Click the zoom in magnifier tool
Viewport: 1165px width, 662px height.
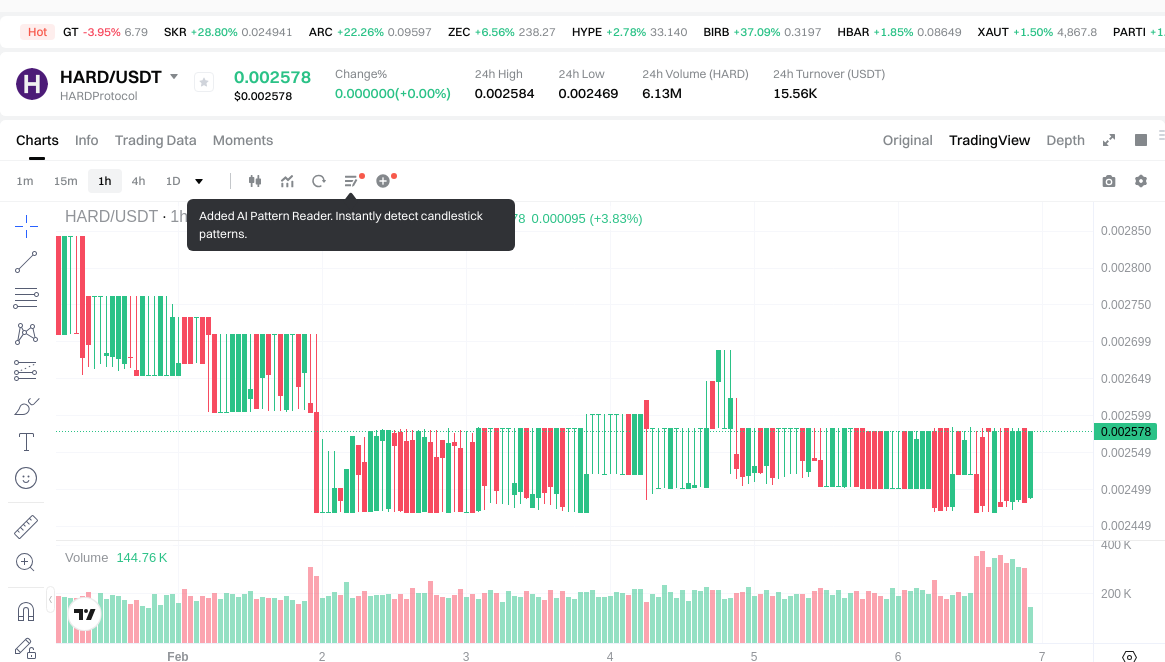pyautogui.click(x=26, y=562)
